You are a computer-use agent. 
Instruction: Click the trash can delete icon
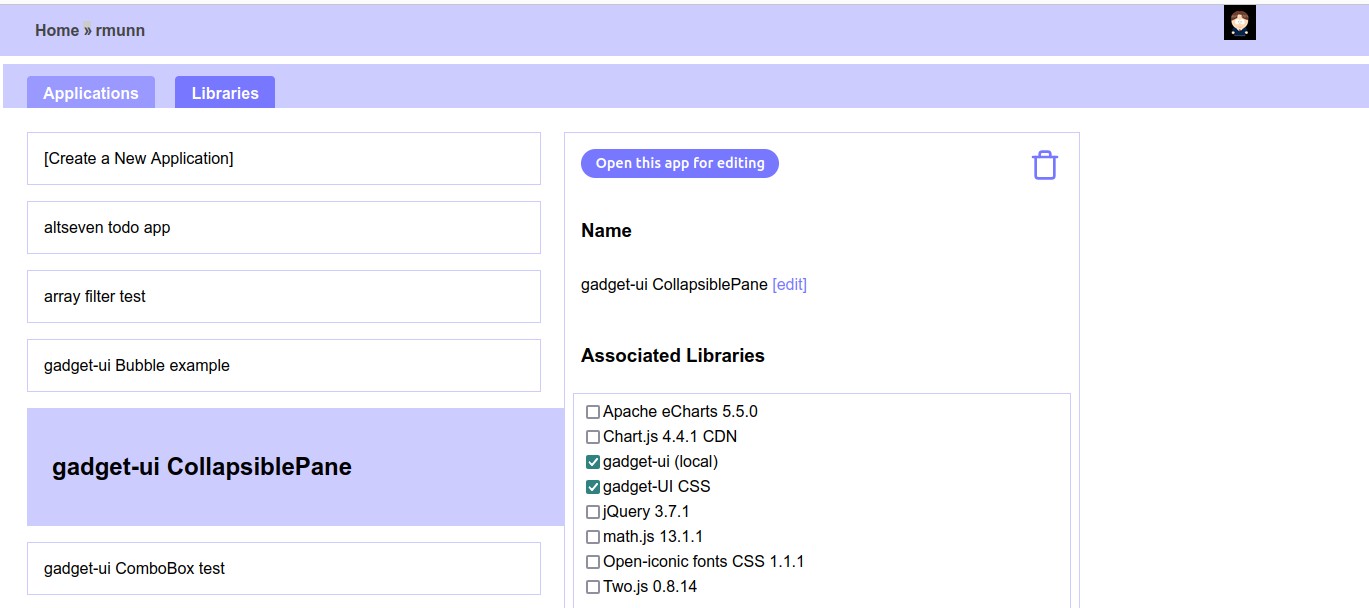tap(1044, 165)
